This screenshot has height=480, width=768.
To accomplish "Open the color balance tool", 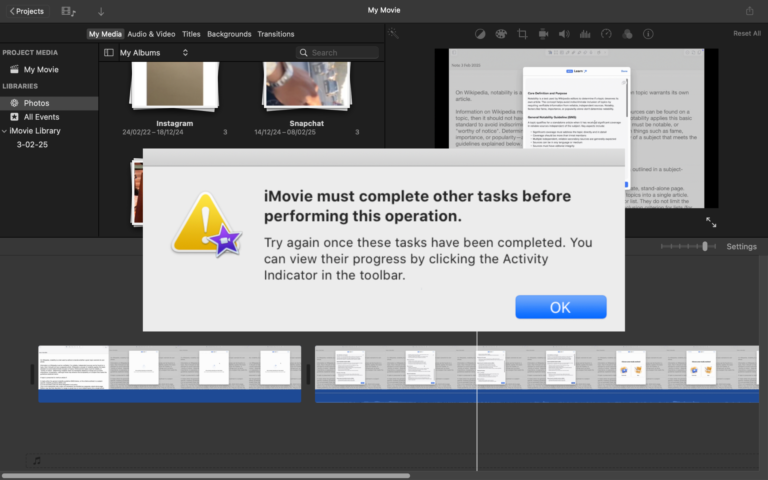I will coord(479,33).
